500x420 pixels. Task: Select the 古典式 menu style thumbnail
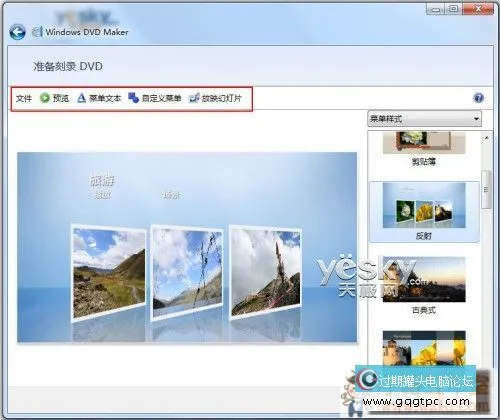pyautogui.click(x=424, y=279)
